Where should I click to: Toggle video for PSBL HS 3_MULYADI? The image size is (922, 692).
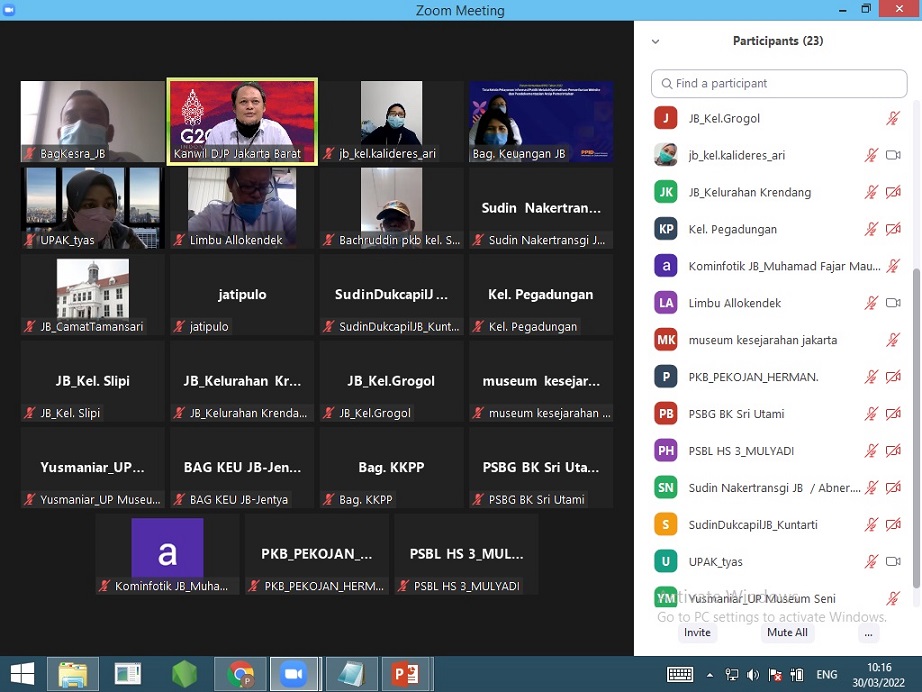pos(893,451)
